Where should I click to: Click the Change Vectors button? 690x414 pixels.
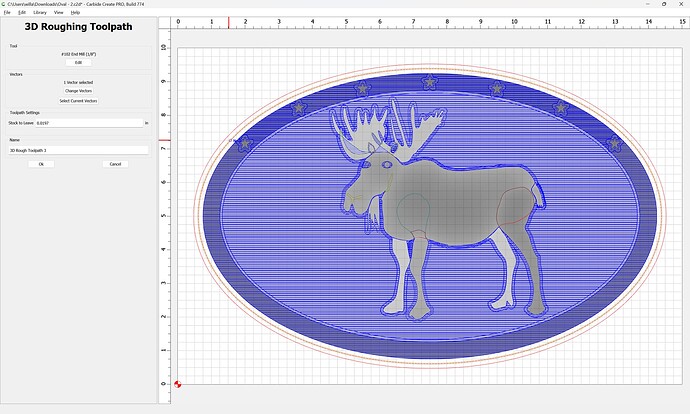[x=78, y=91]
